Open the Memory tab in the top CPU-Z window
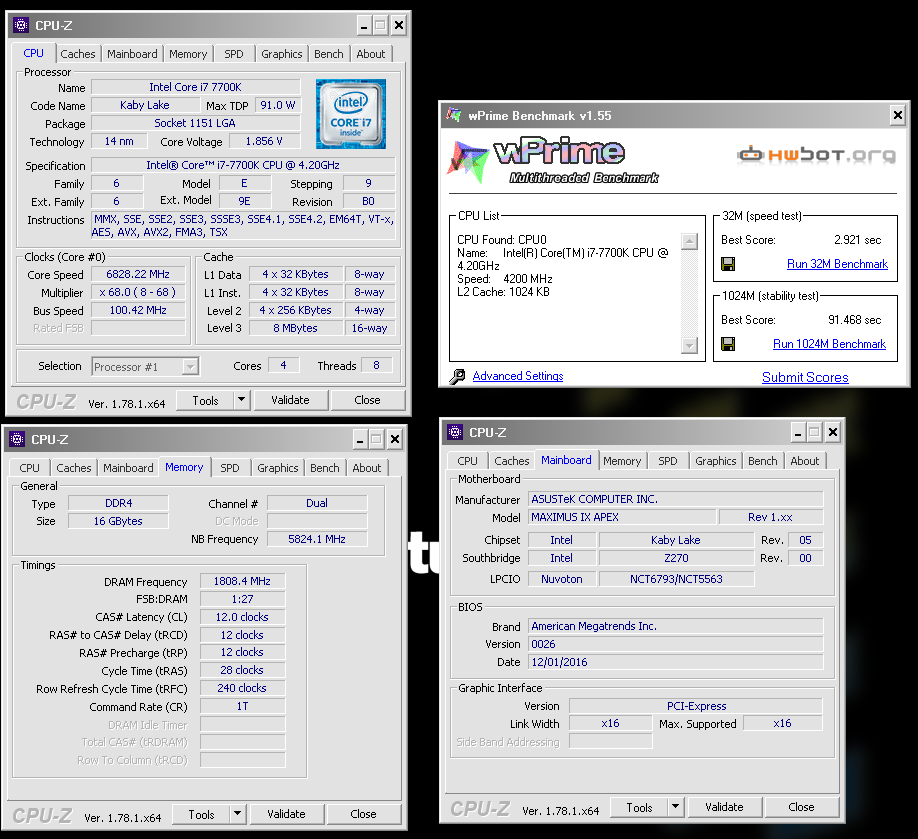 (188, 54)
